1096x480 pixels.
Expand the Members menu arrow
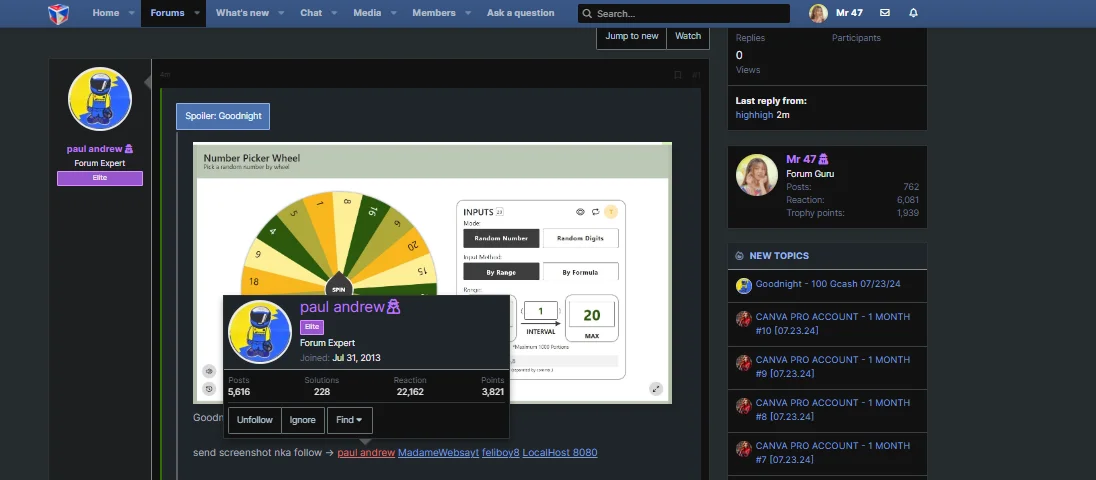coord(468,13)
